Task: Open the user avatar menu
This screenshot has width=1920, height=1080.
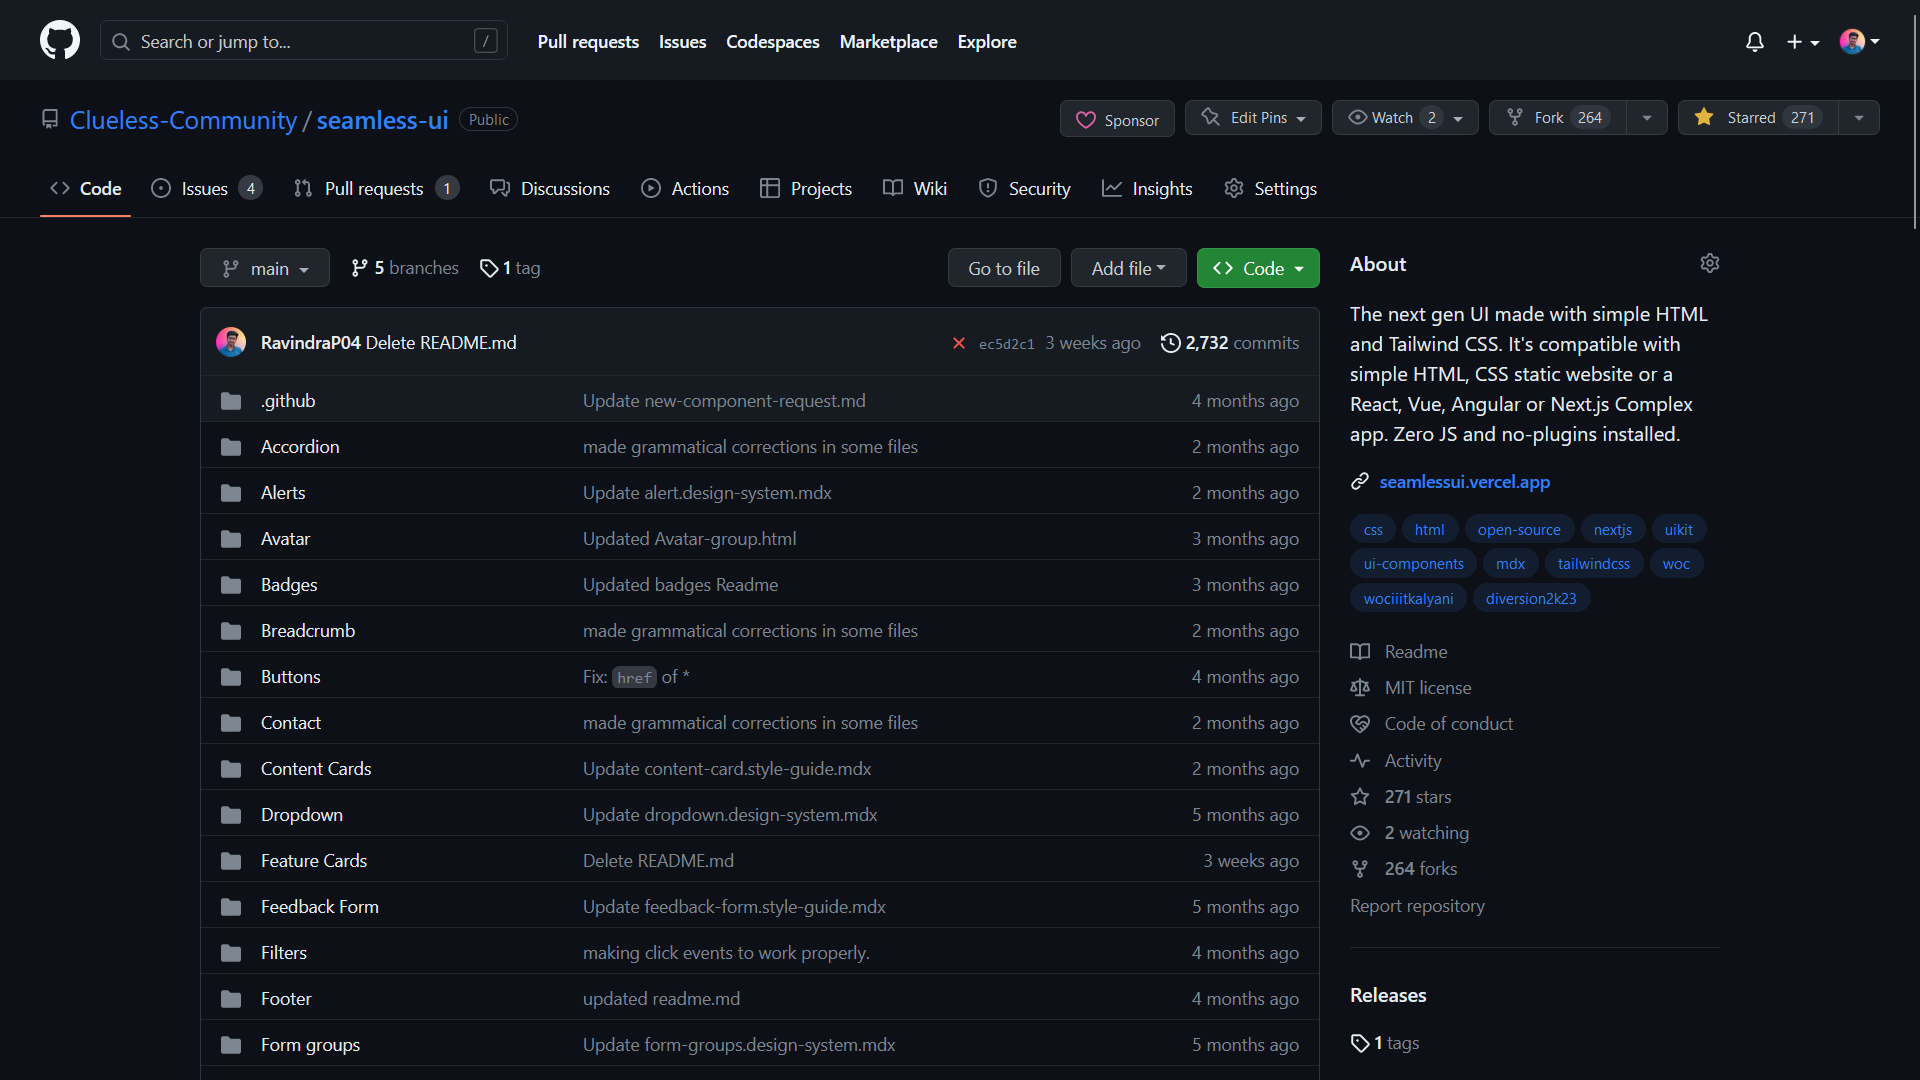Action: (1860, 42)
